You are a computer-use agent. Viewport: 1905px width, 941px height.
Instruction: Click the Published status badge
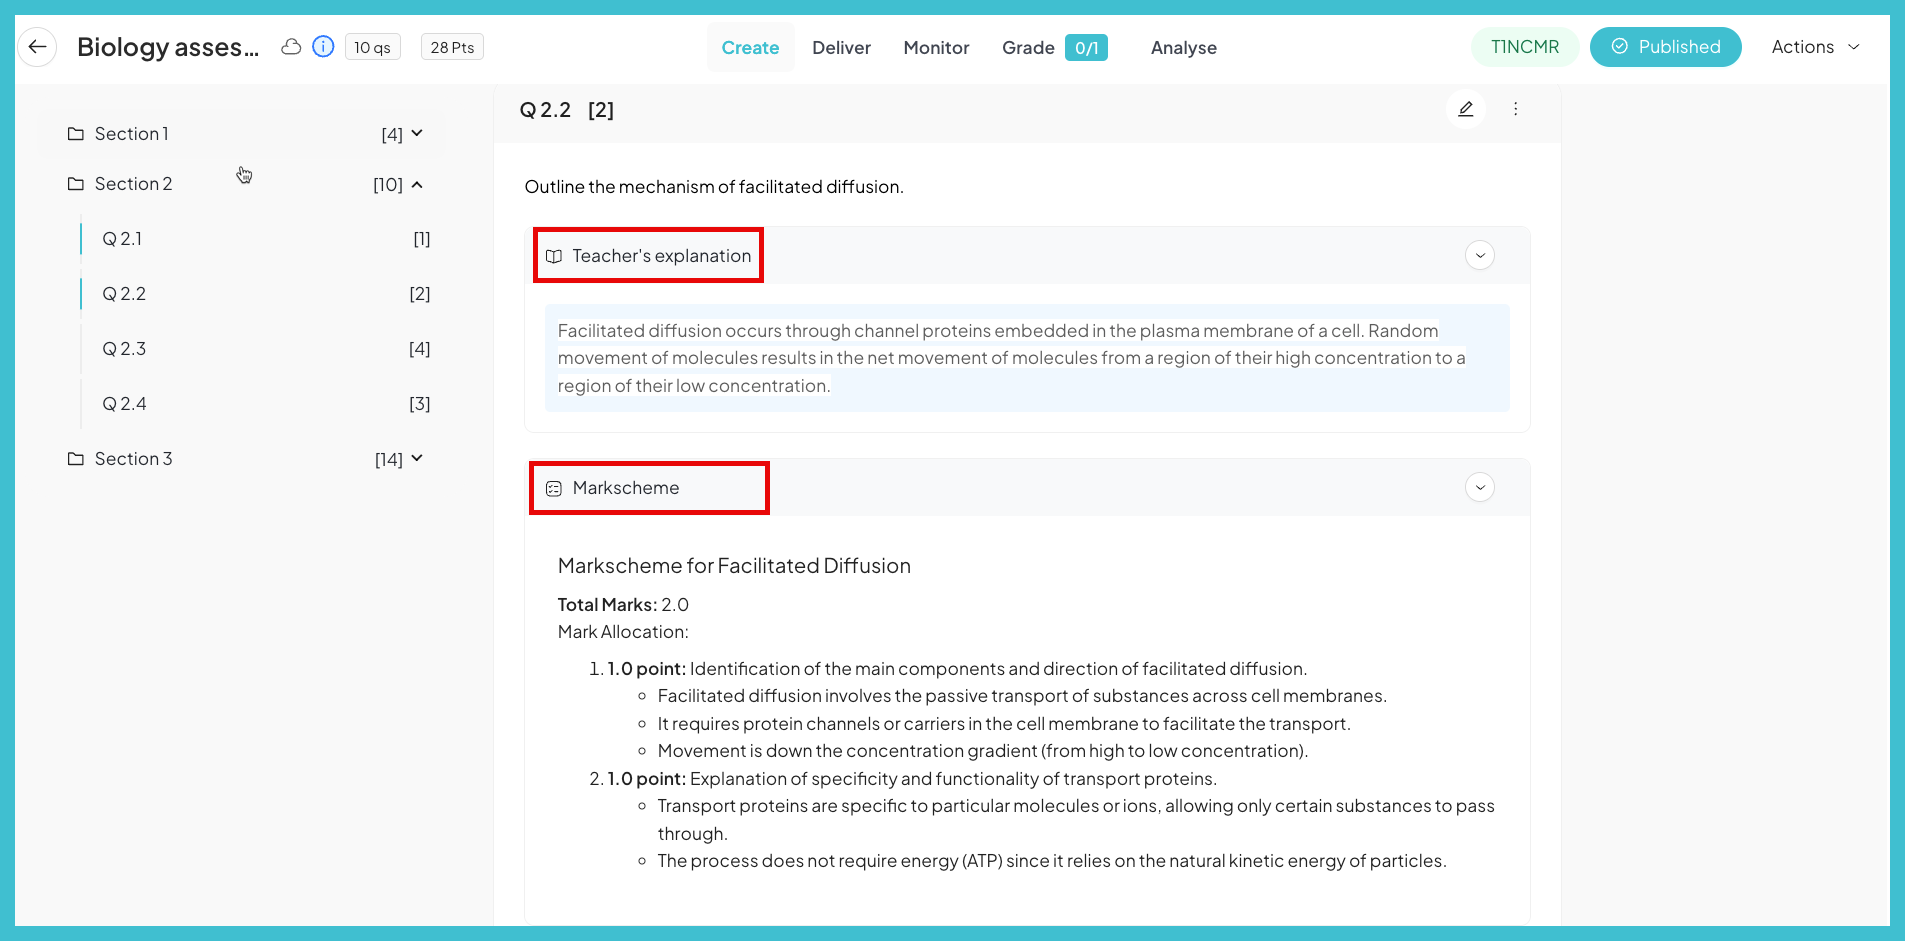tap(1665, 46)
